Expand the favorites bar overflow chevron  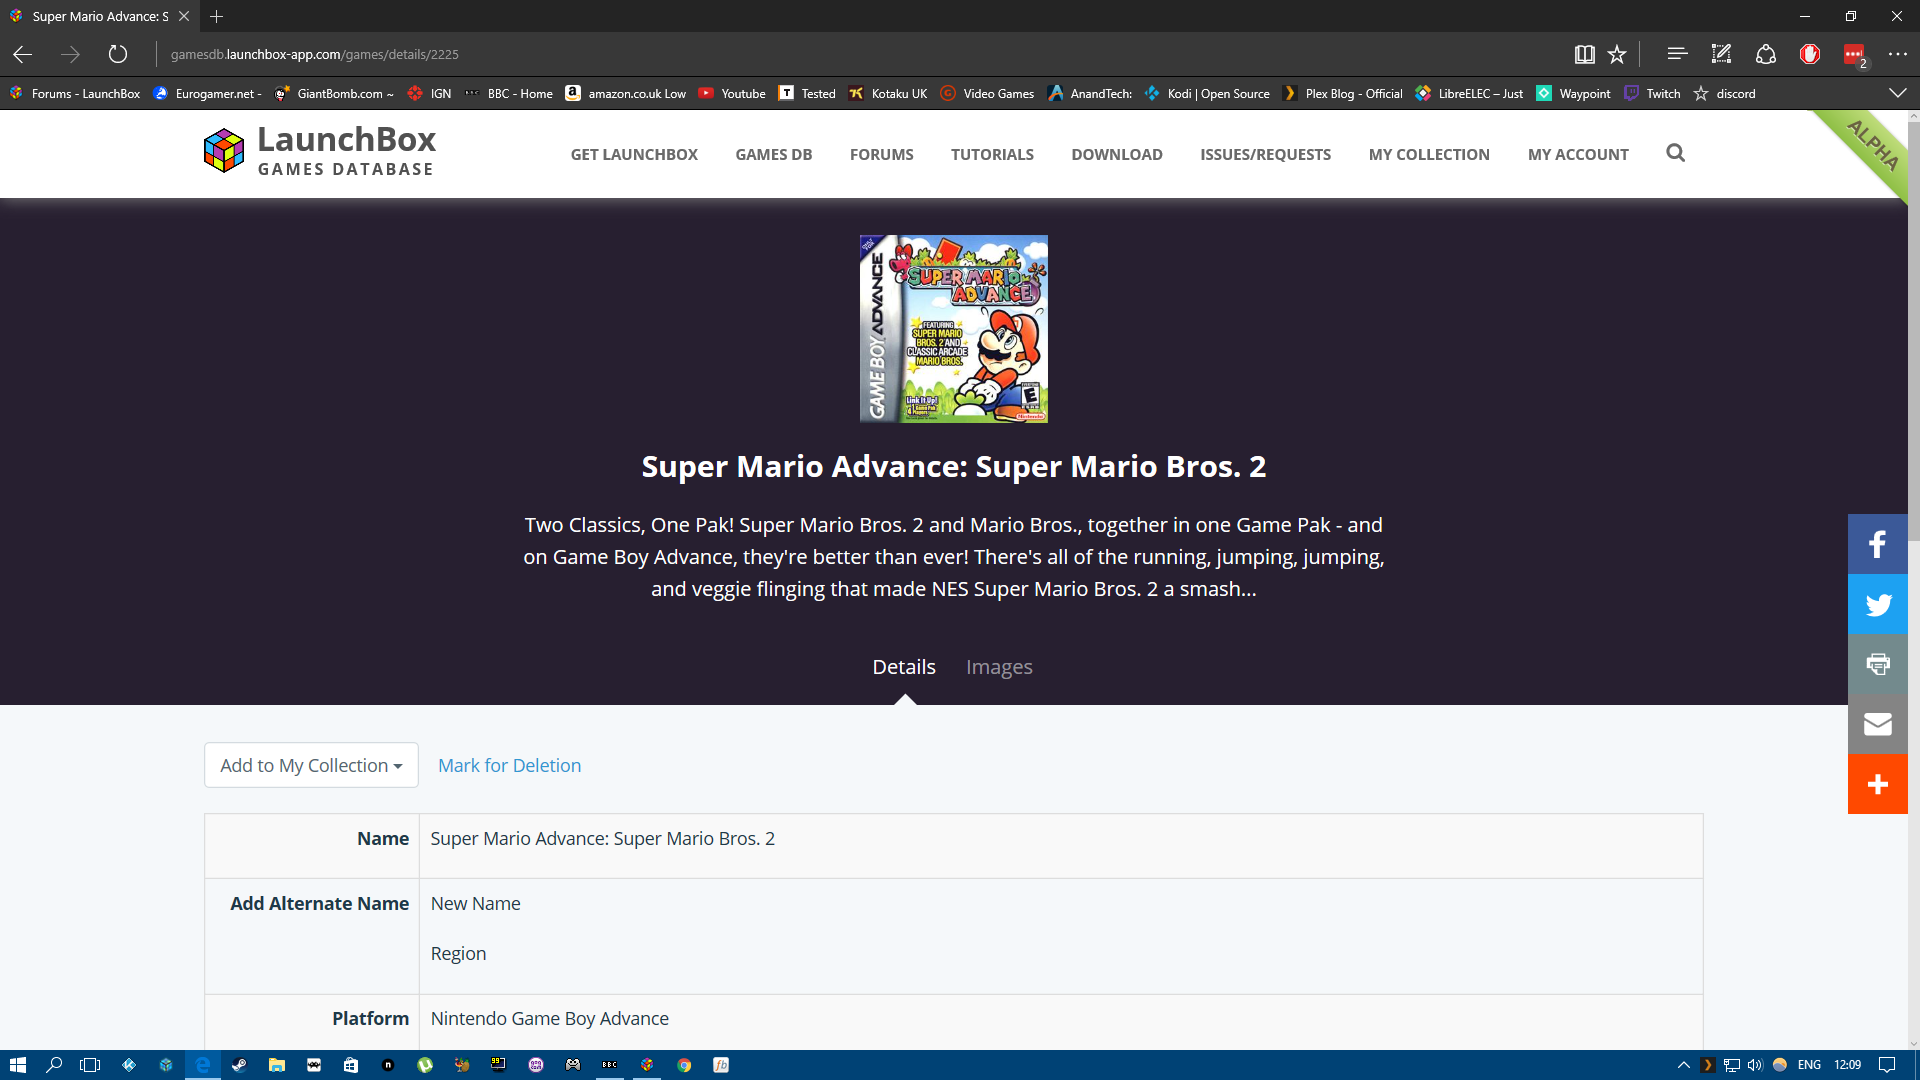coord(1897,93)
